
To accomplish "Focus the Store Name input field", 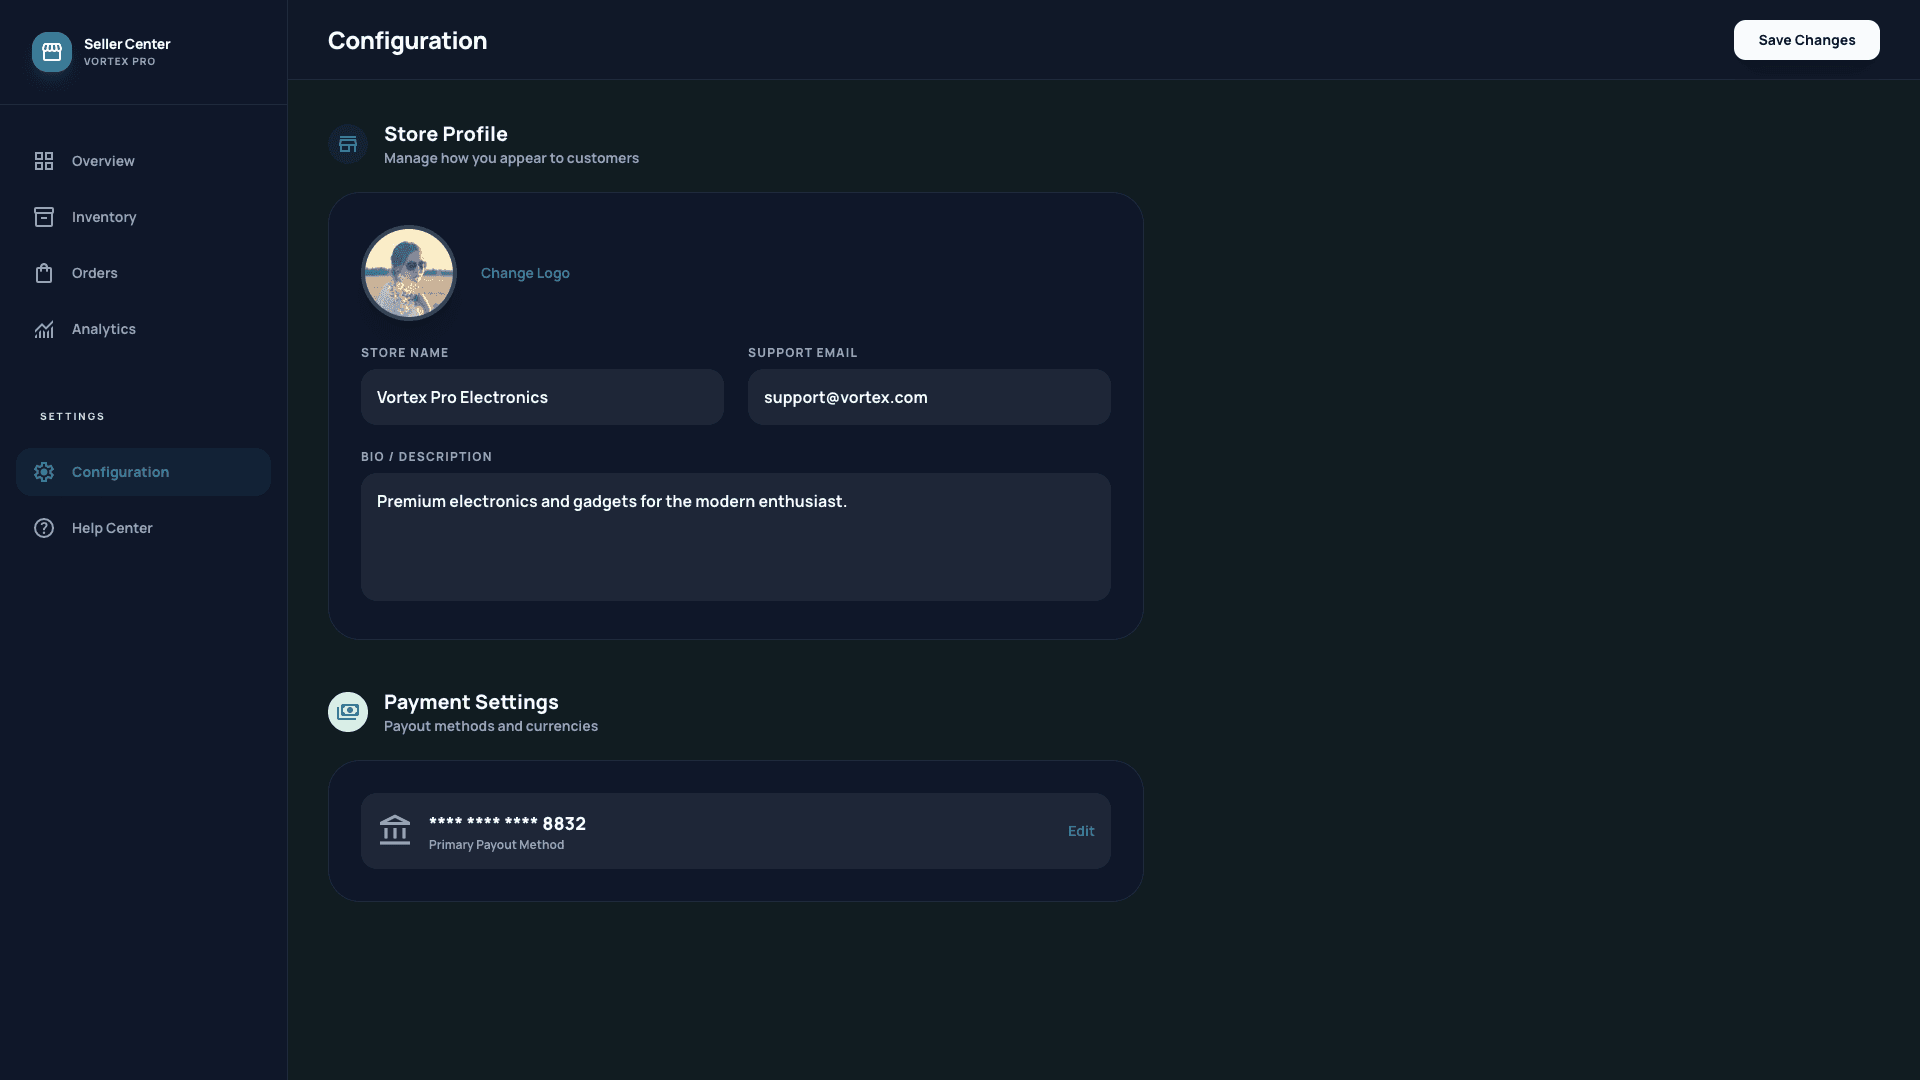I will tap(541, 397).
